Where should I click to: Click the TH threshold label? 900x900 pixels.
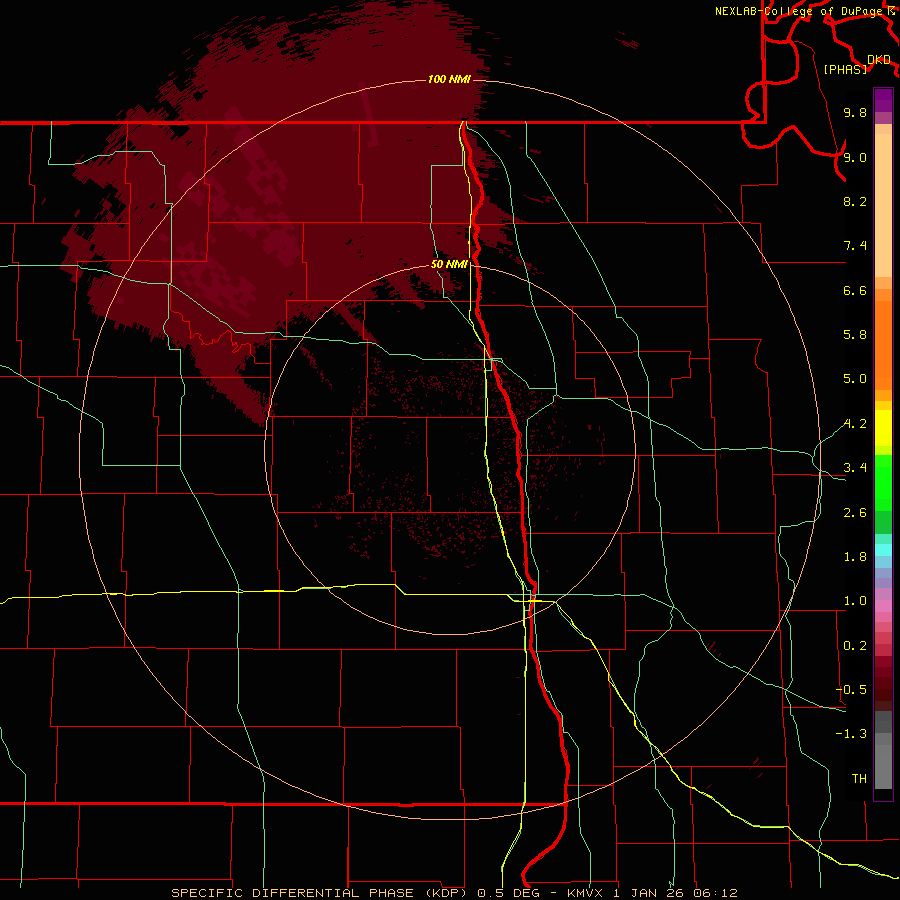pos(859,778)
